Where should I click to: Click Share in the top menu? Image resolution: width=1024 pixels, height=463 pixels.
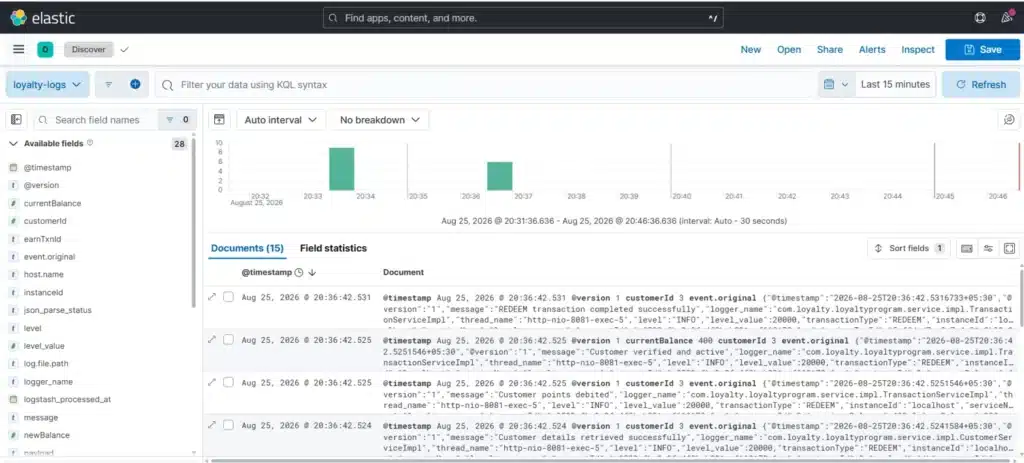tap(829, 50)
